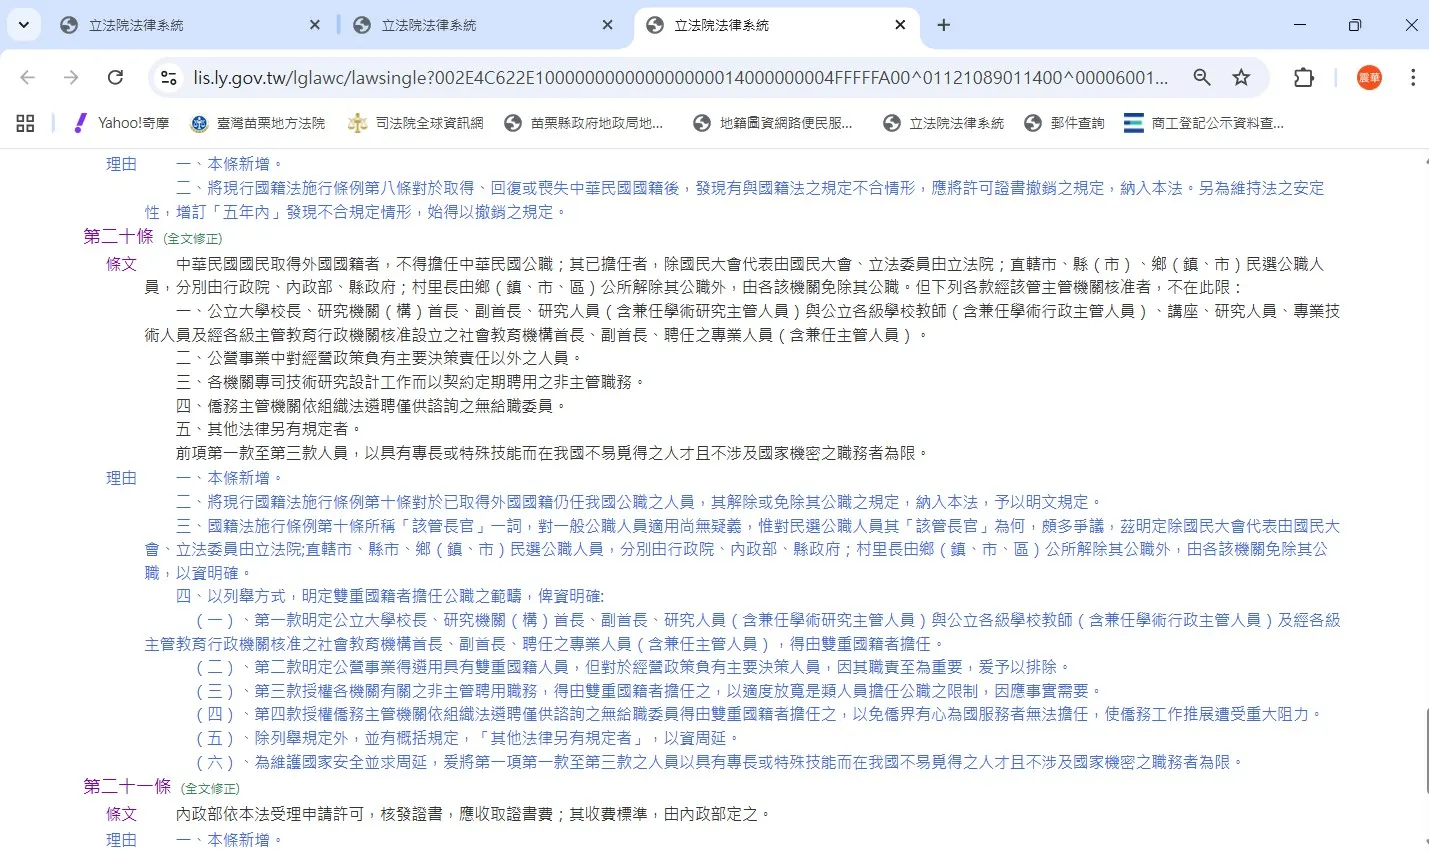This screenshot has height=852, width=1429.
Task: Click the back navigation arrow
Action: pyautogui.click(x=27, y=77)
